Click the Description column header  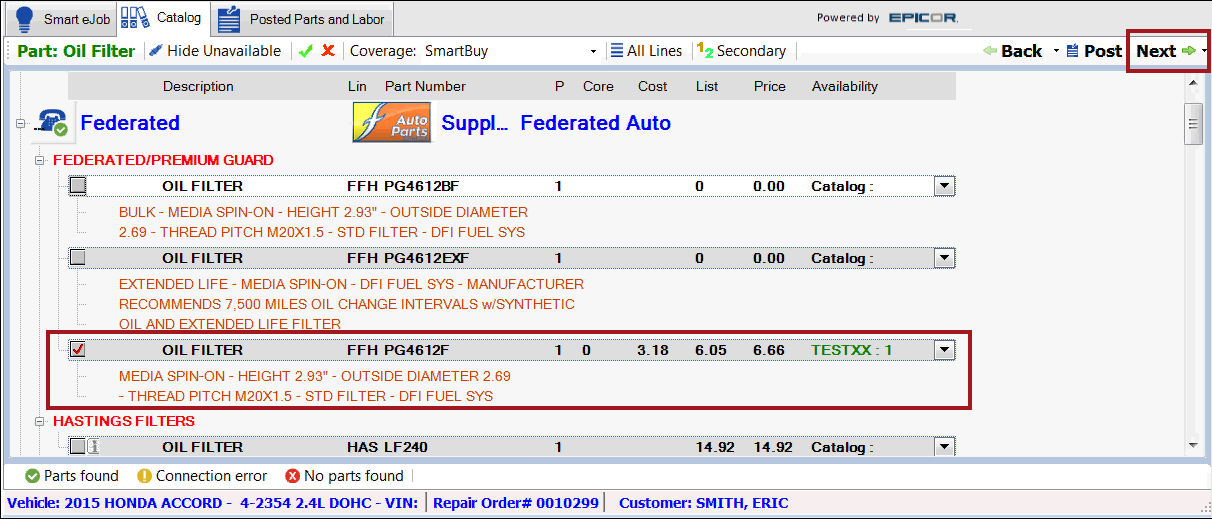click(198, 86)
